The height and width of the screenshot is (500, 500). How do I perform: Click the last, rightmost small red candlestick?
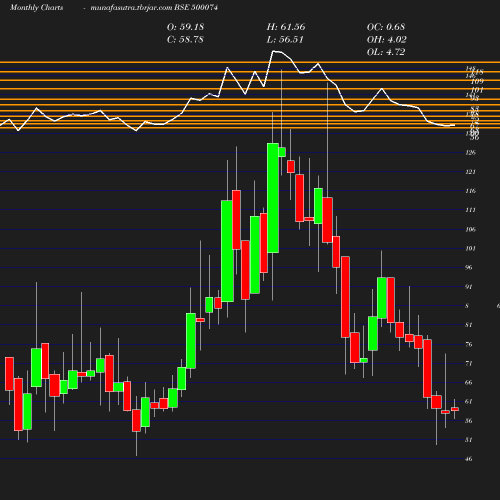455,409
